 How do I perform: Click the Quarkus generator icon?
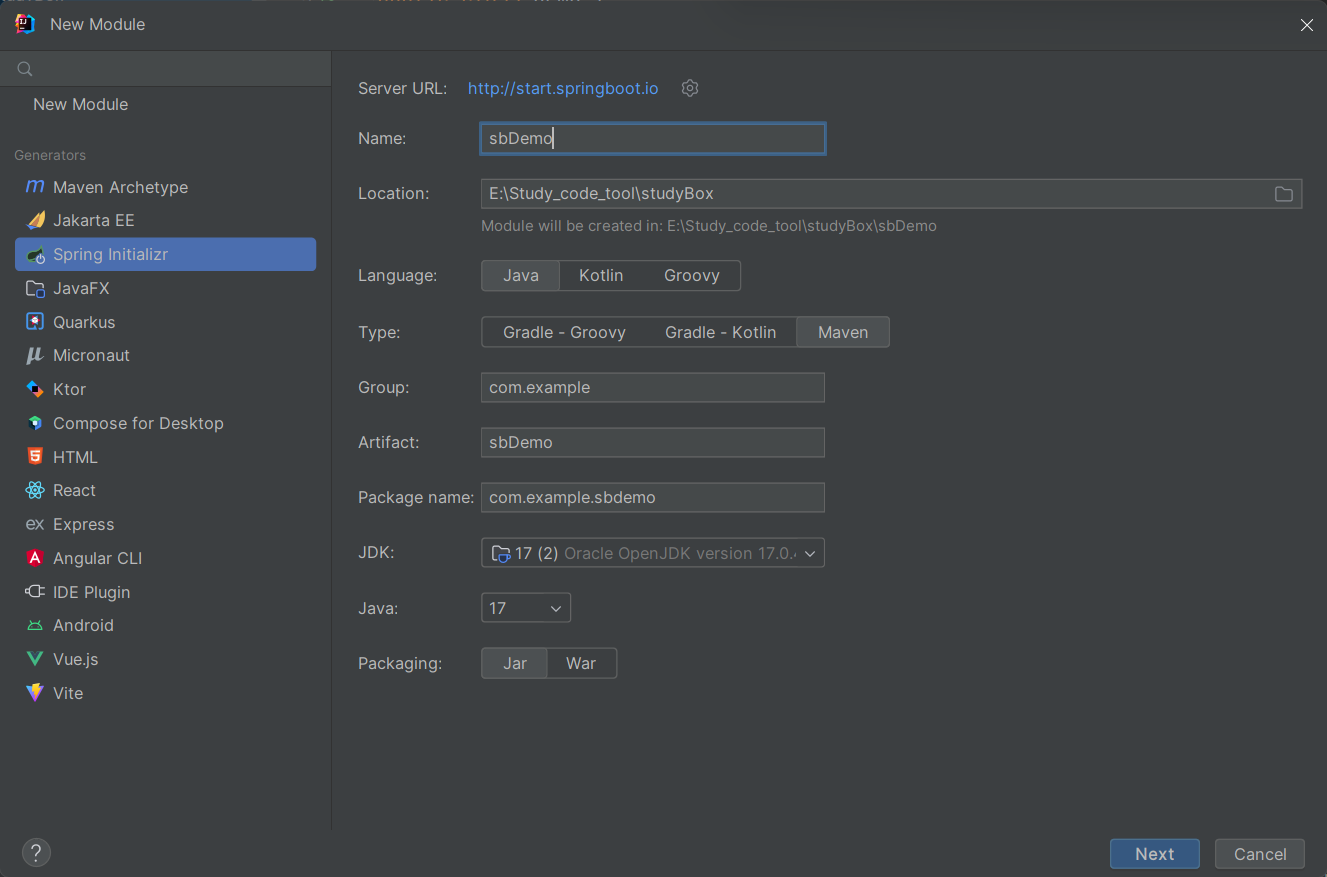pos(35,322)
